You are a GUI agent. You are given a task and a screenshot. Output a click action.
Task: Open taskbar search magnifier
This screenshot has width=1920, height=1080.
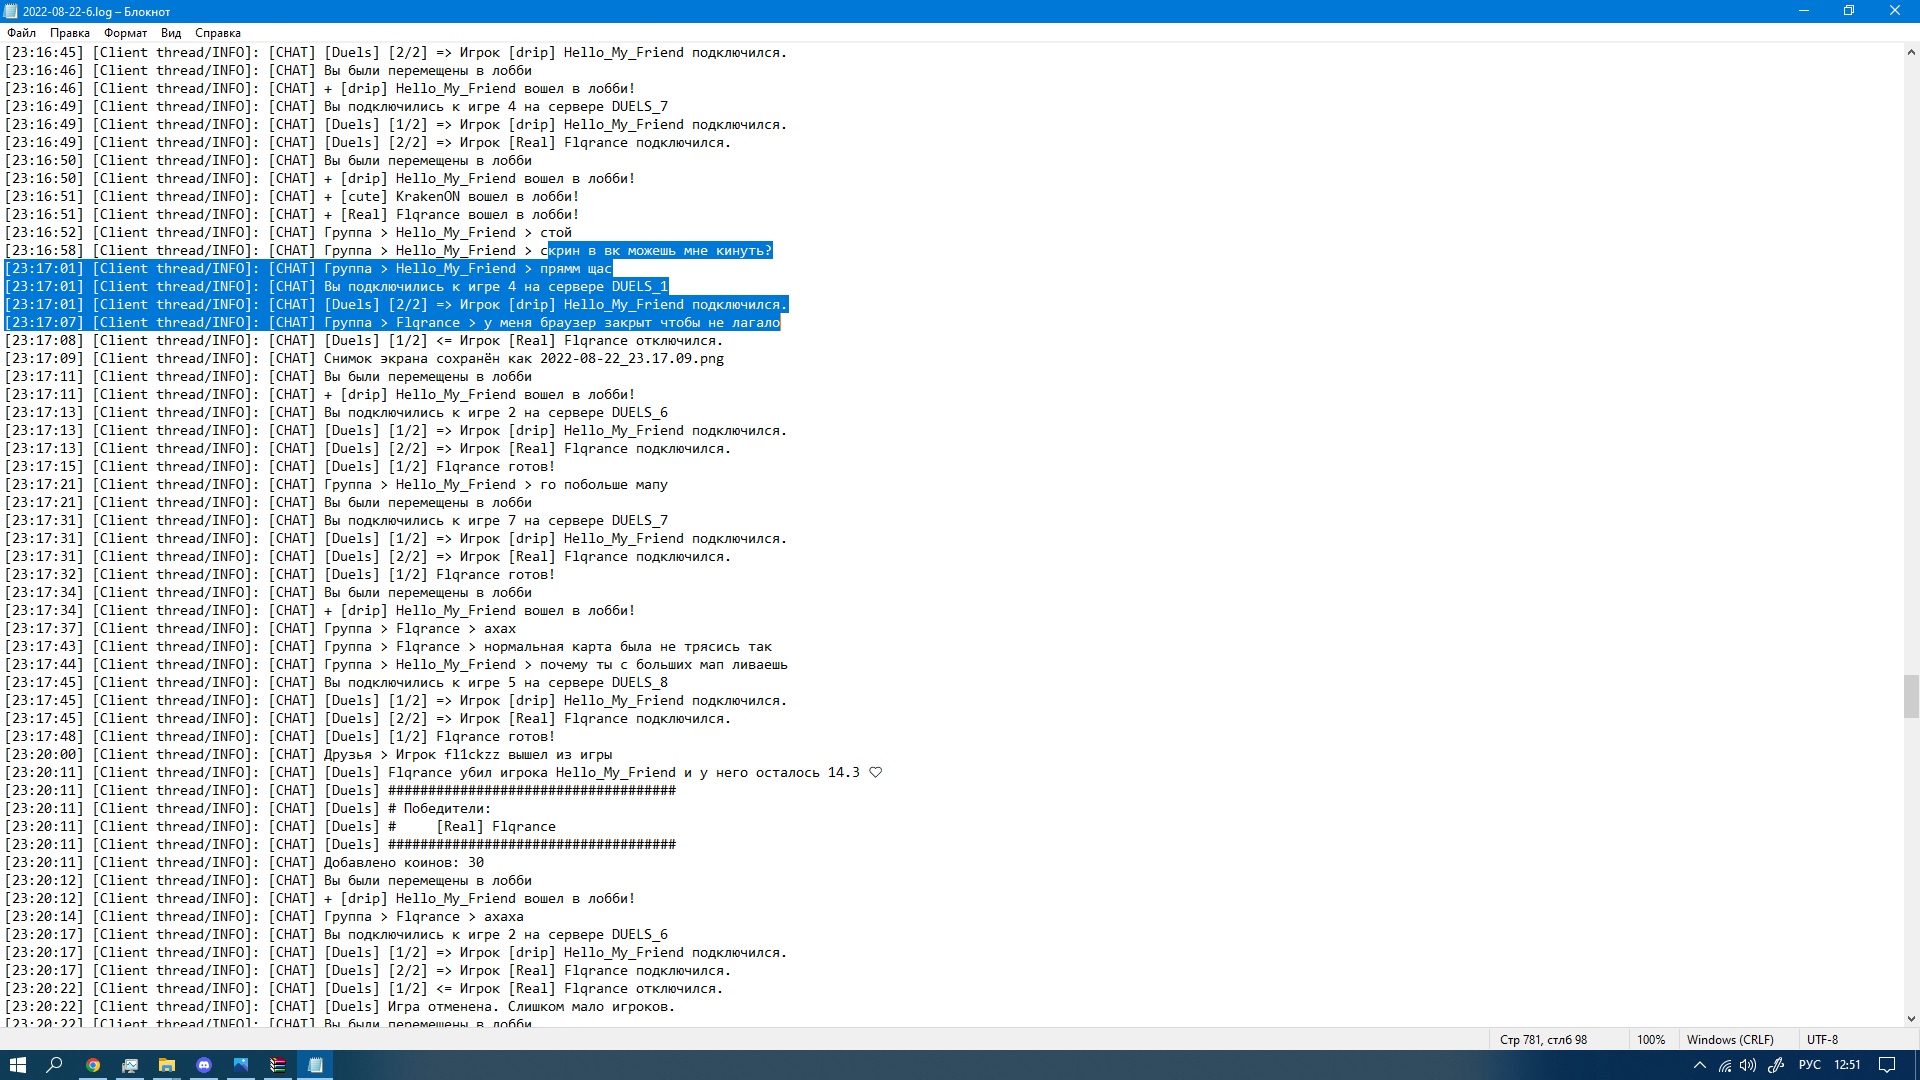(55, 1065)
